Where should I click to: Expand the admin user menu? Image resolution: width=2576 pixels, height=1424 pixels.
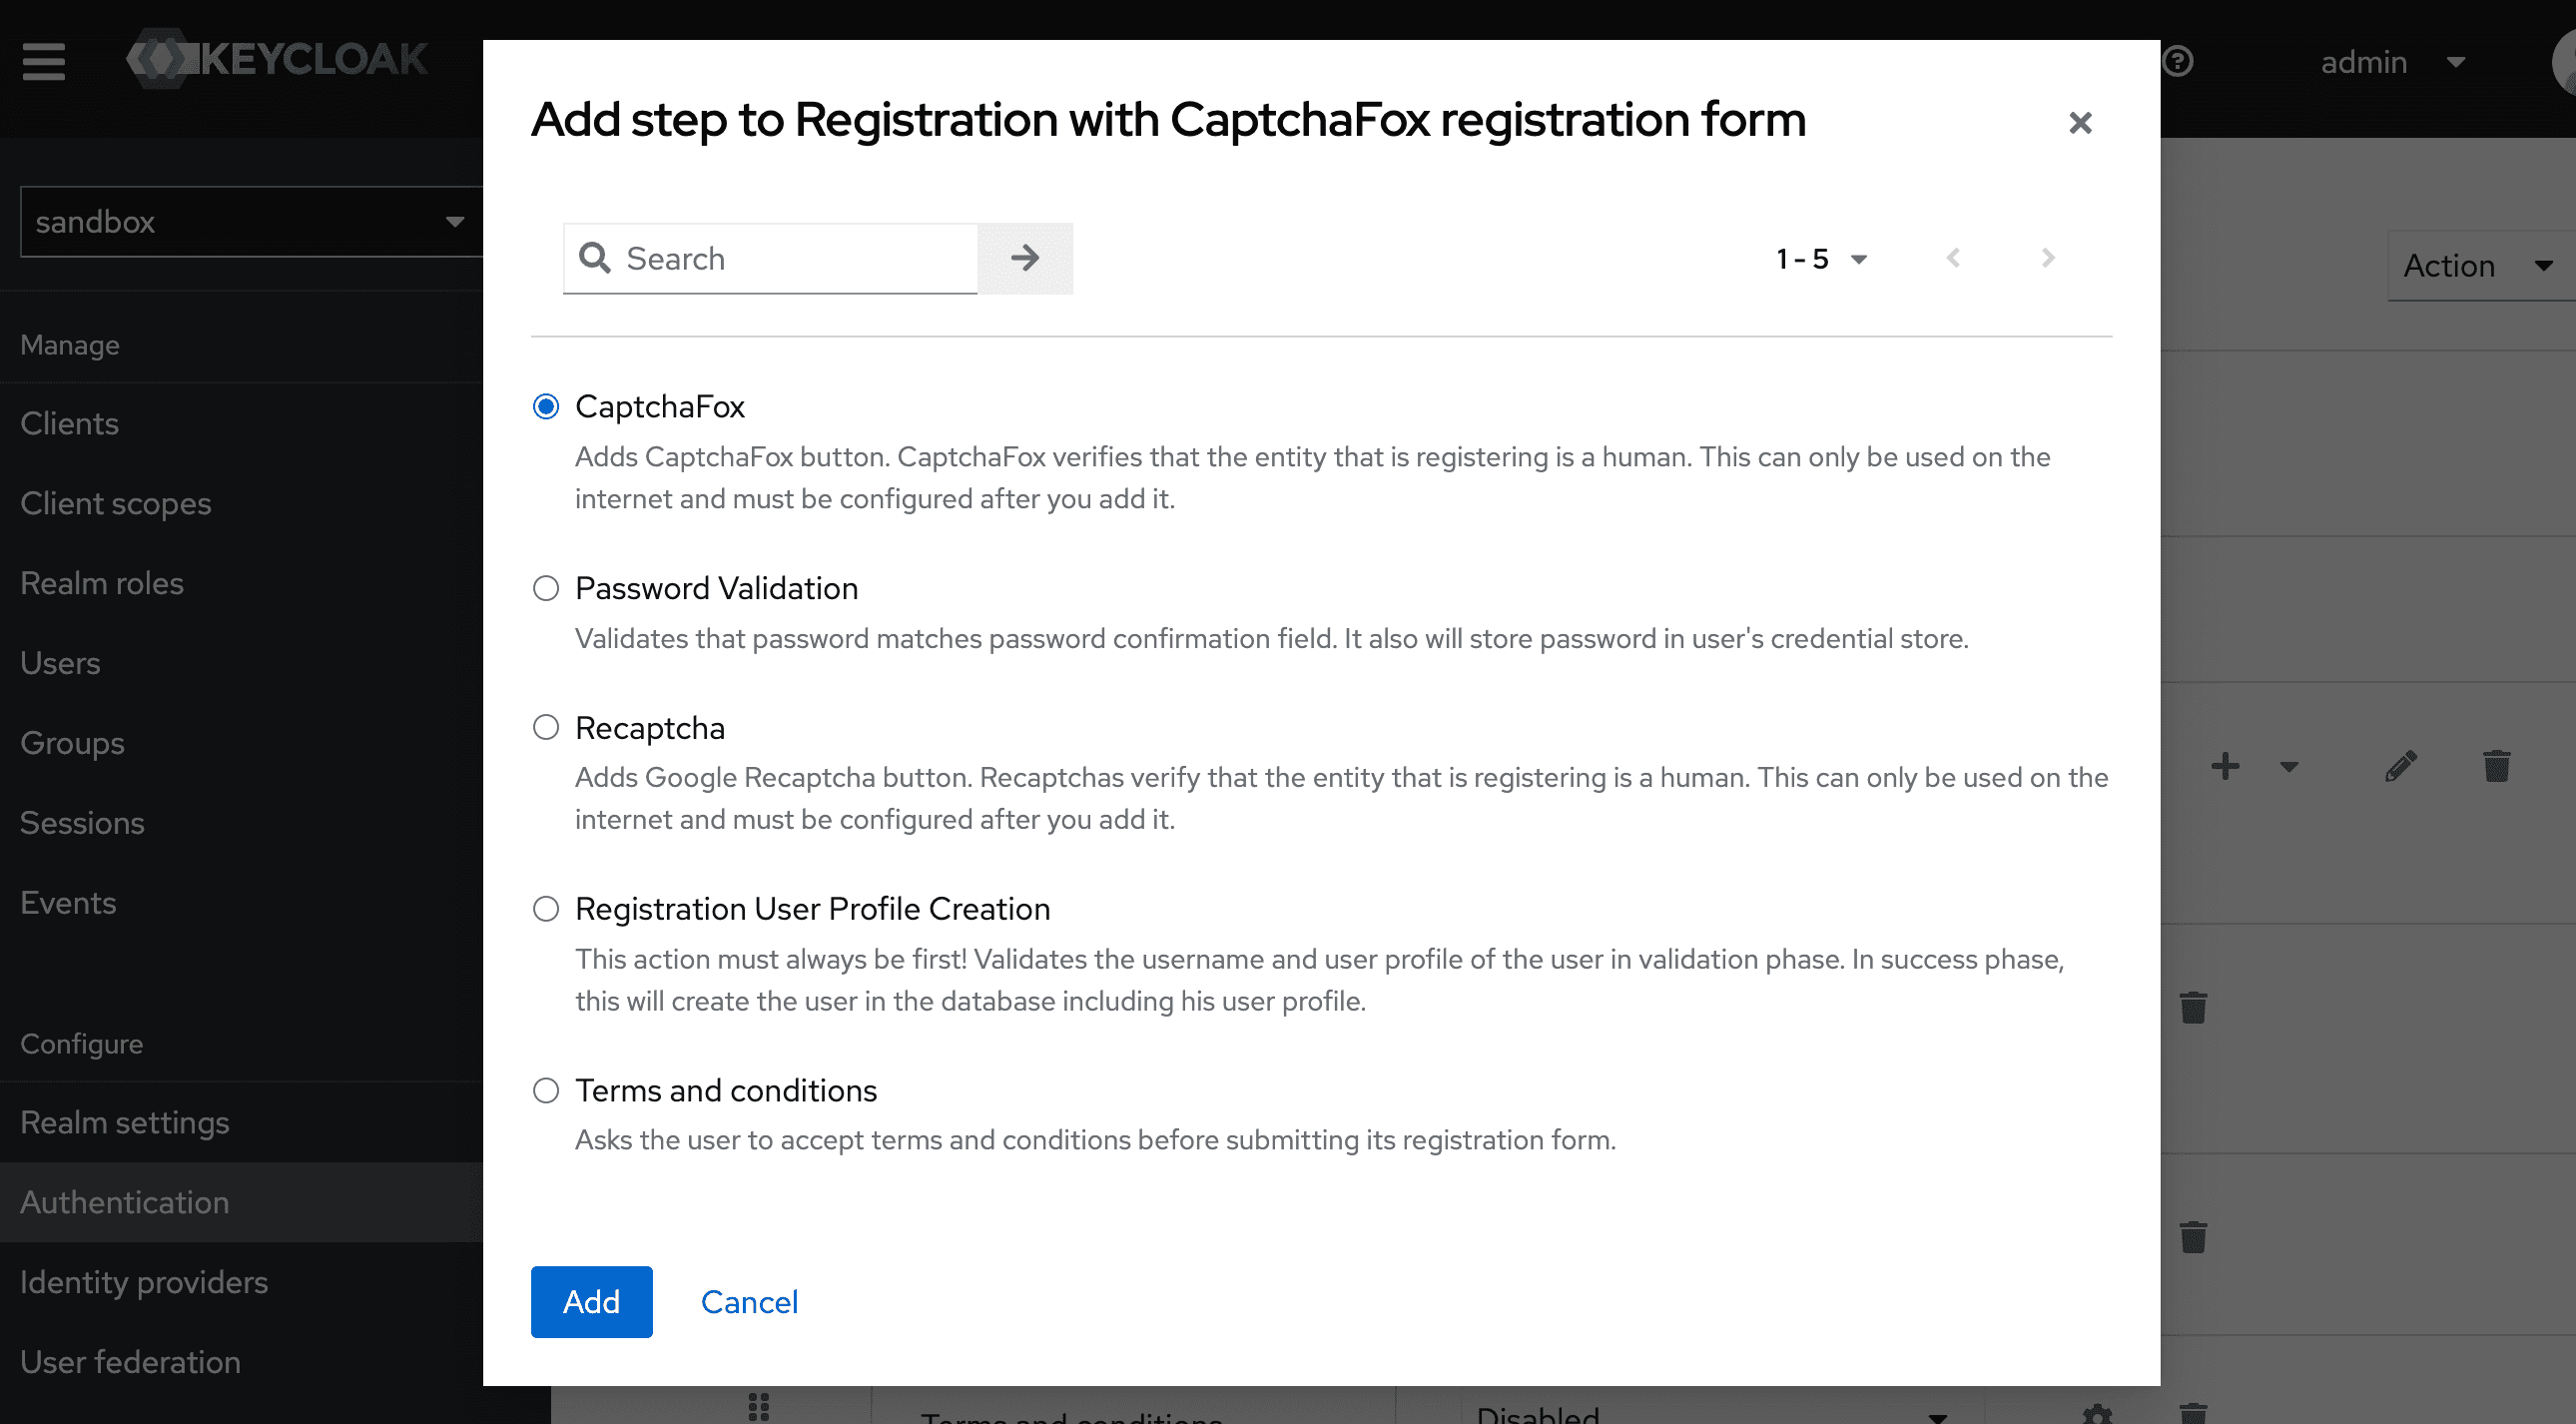tap(2393, 62)
